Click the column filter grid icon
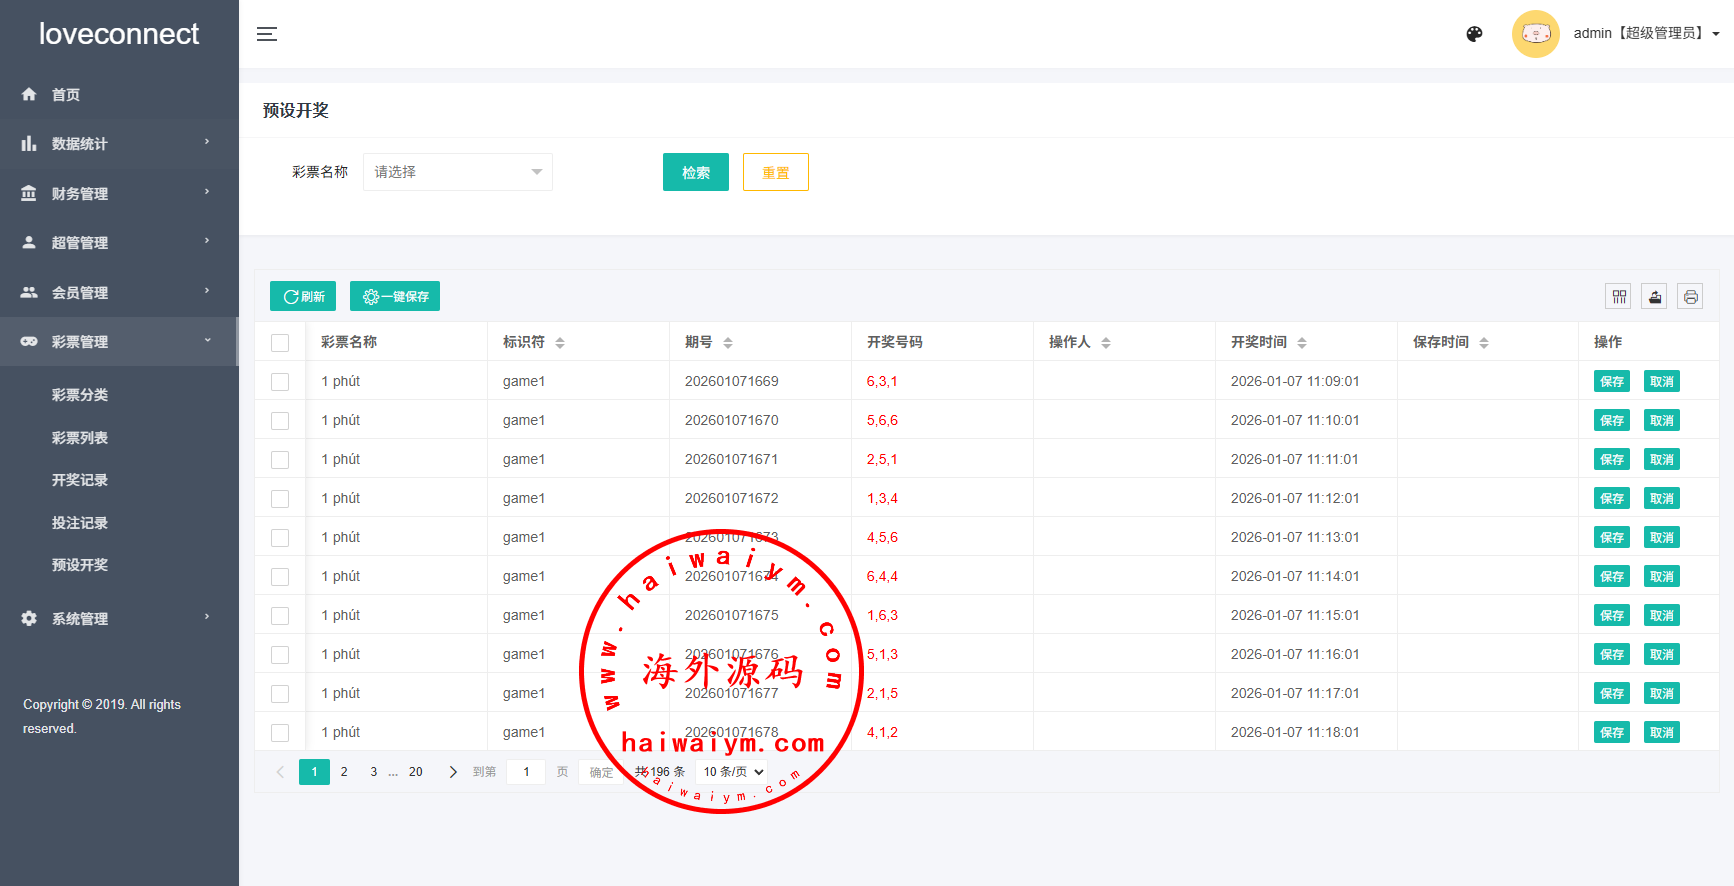 pyautogui.click(x=1619, y=296)
